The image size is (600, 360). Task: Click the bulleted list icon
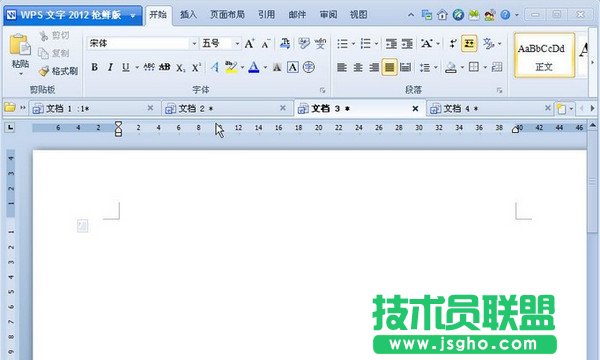342,44
